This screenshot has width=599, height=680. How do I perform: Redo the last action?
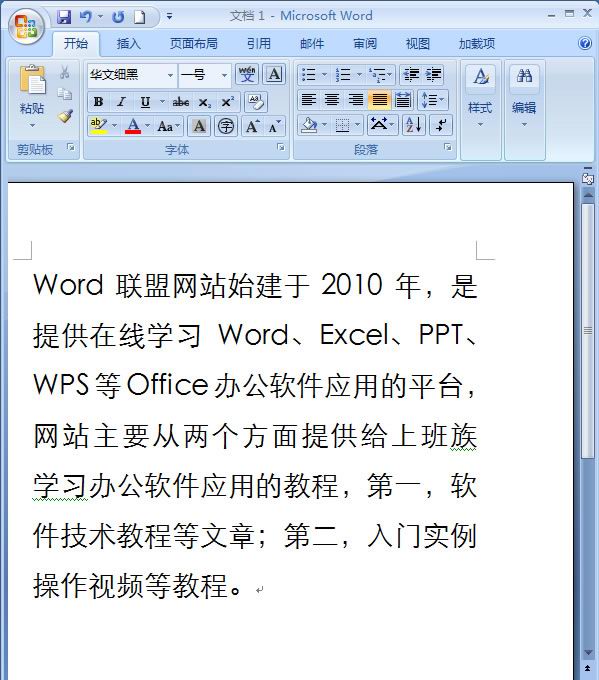pos(118,16)
